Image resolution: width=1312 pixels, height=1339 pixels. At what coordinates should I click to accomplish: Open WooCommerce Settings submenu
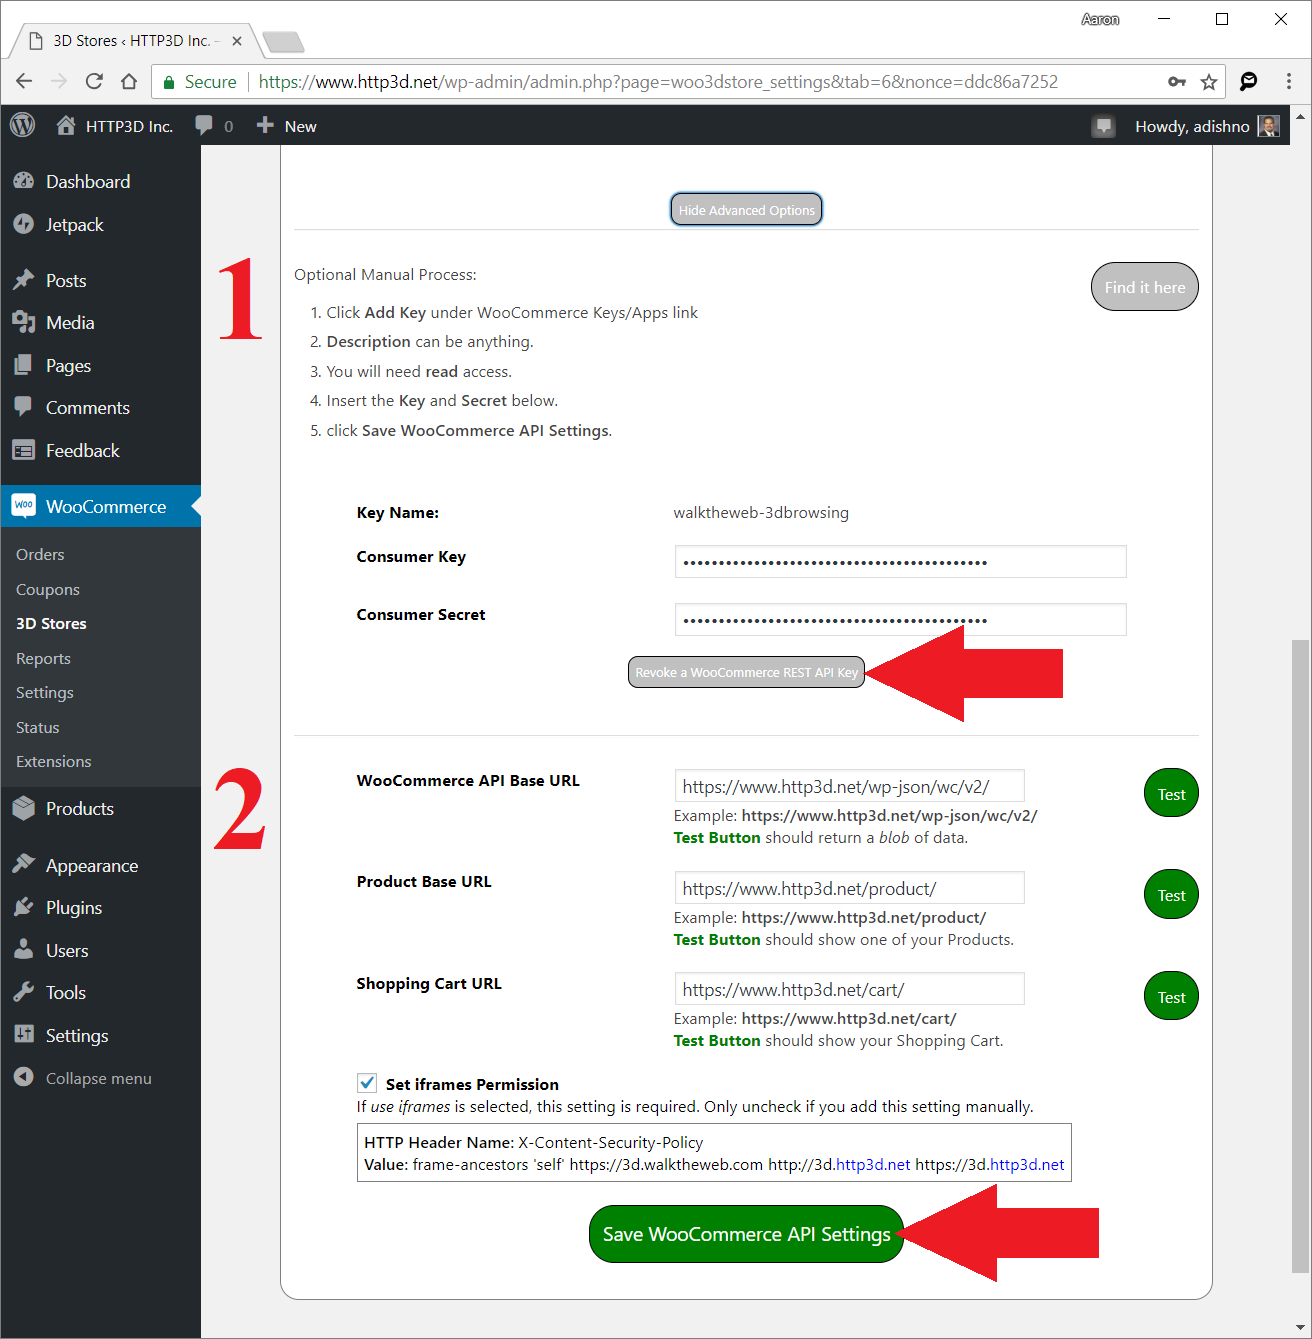45,692
